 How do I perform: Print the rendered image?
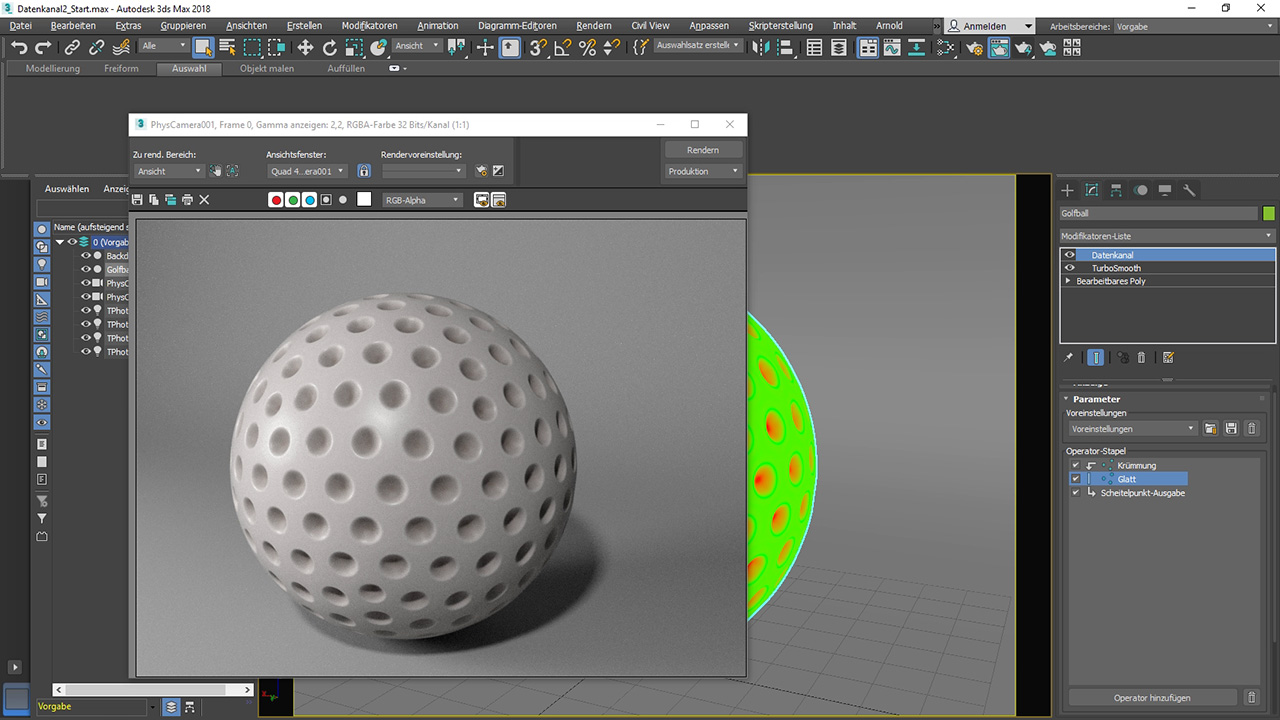187,200
